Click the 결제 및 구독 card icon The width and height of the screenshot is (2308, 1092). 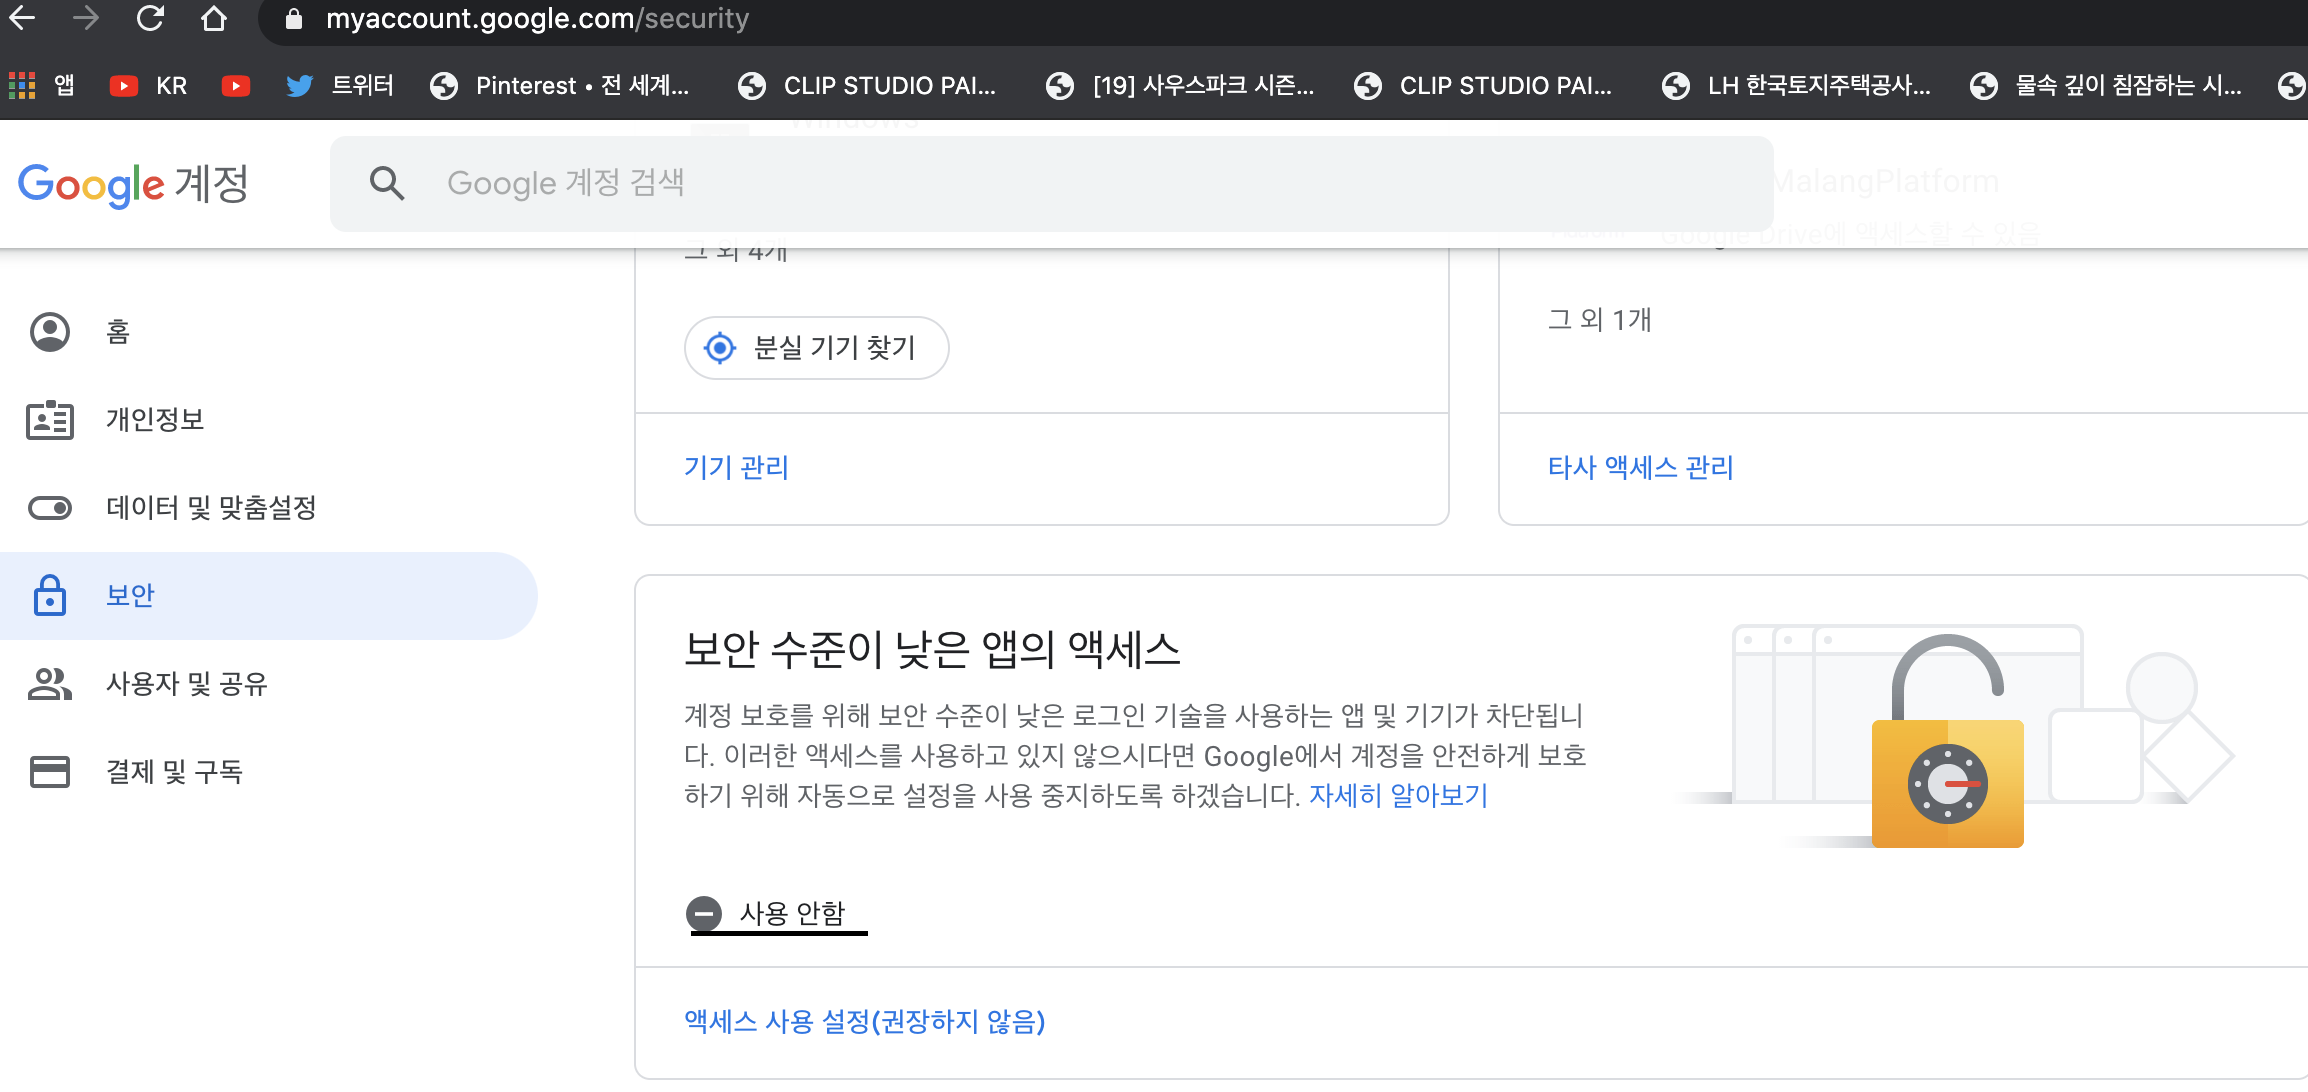50,772
